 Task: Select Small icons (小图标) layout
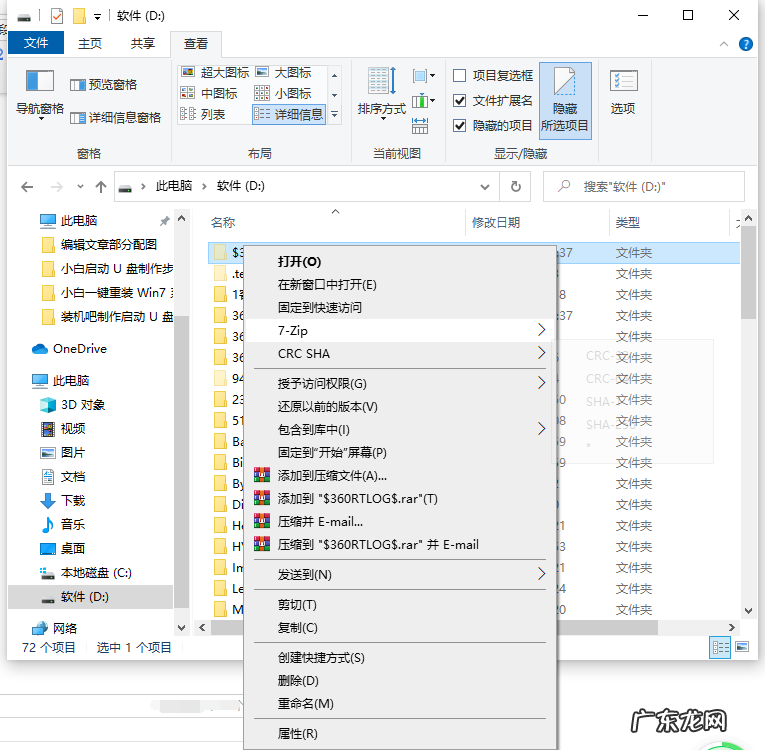(x=283, y=93)
